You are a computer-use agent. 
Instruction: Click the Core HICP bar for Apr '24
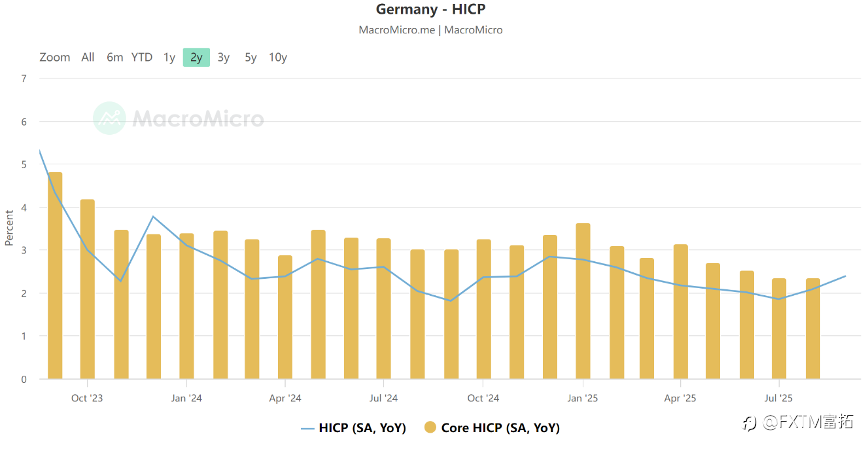pyautogui.click(x=285, y=318)
